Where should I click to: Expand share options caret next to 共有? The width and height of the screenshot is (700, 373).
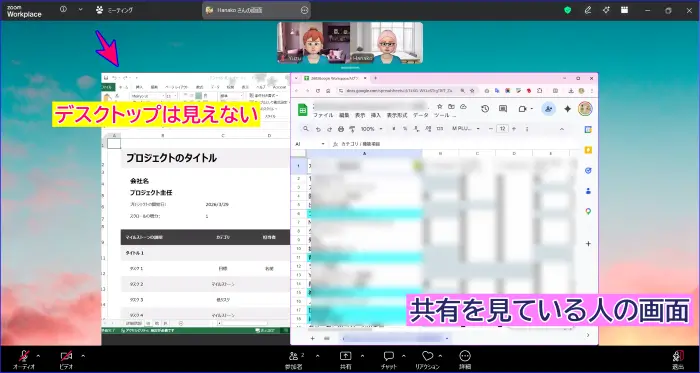coord(362,356)
